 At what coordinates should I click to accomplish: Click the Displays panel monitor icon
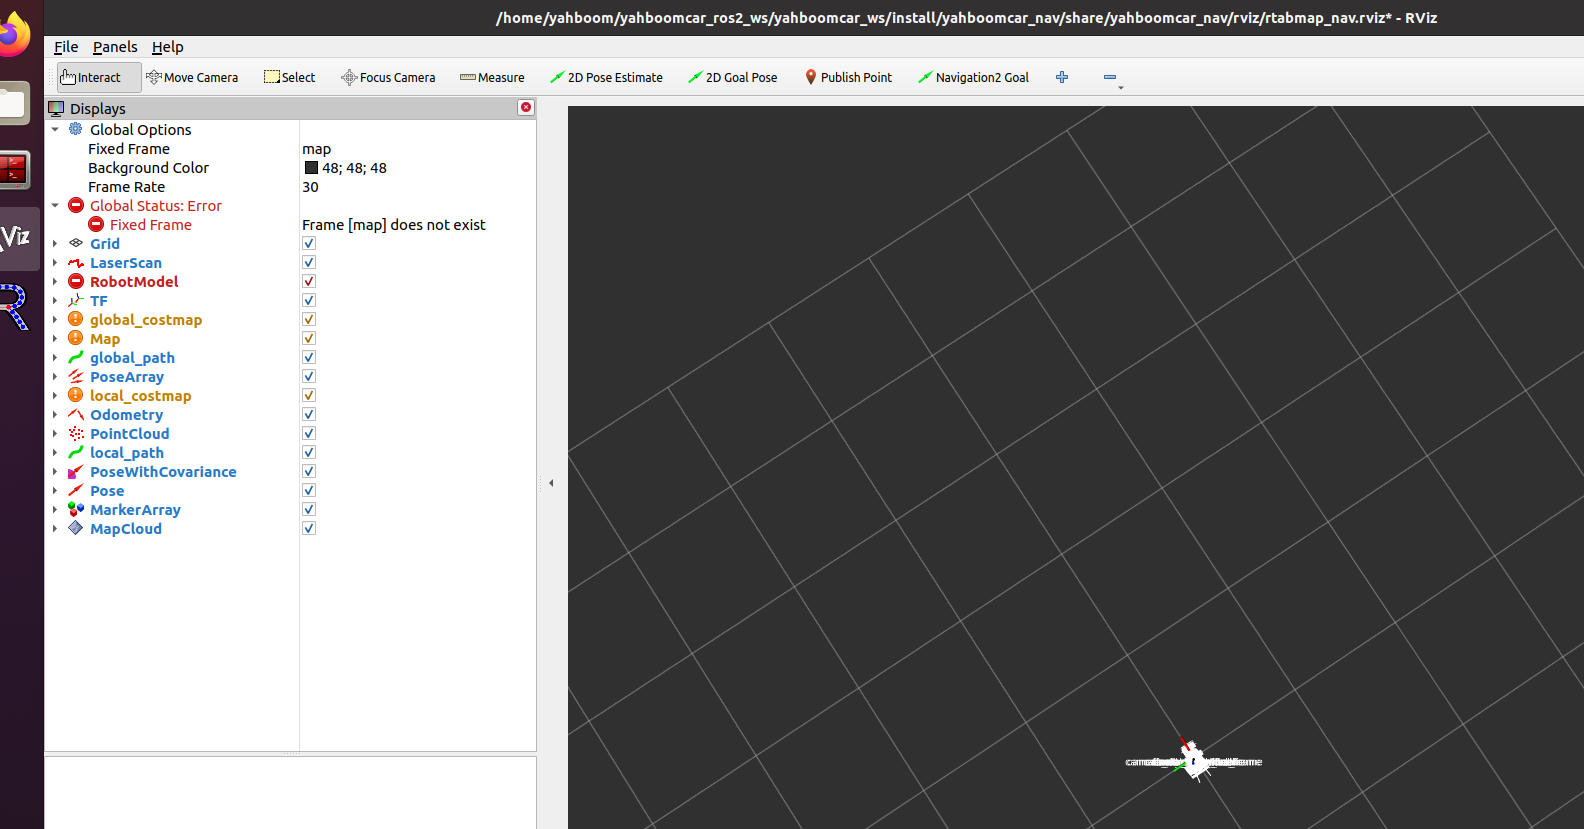tap(56, 108)
